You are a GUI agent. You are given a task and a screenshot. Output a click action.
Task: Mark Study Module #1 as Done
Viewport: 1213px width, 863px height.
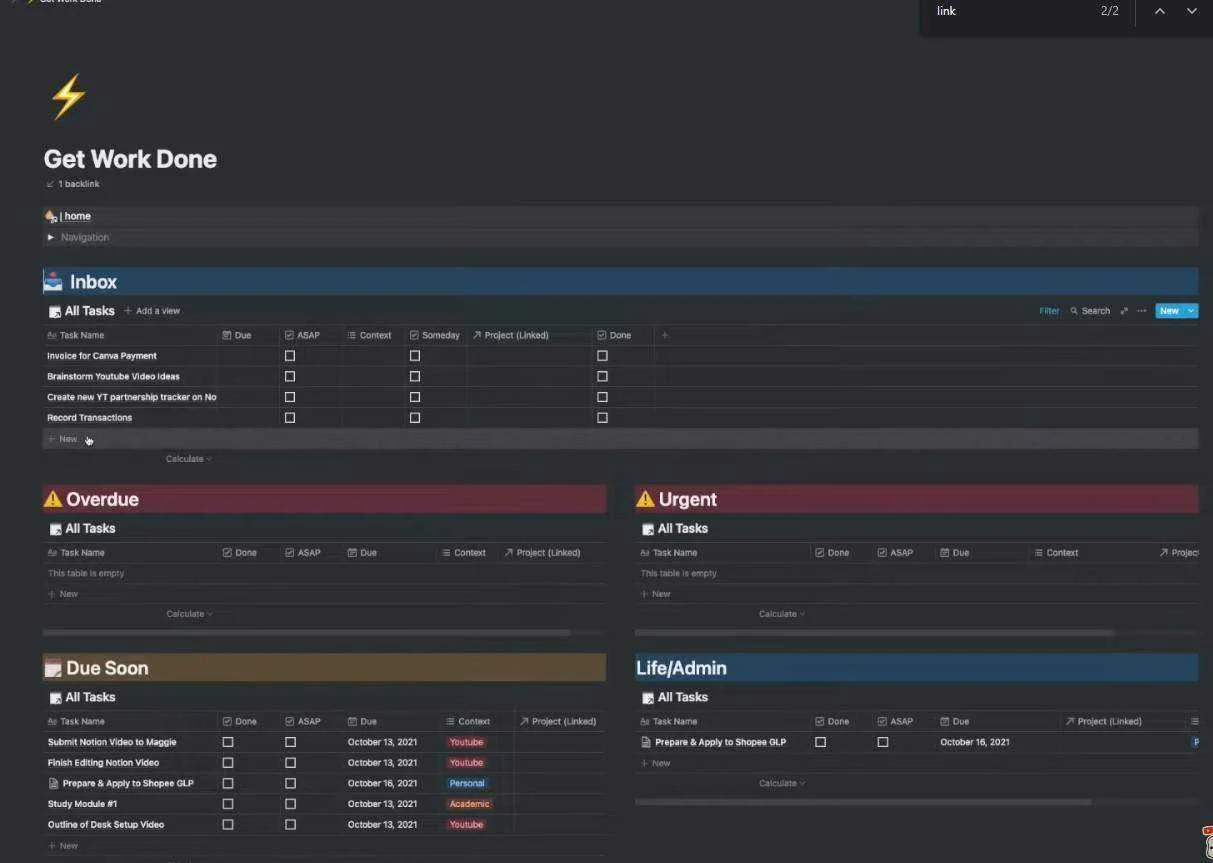228,804
